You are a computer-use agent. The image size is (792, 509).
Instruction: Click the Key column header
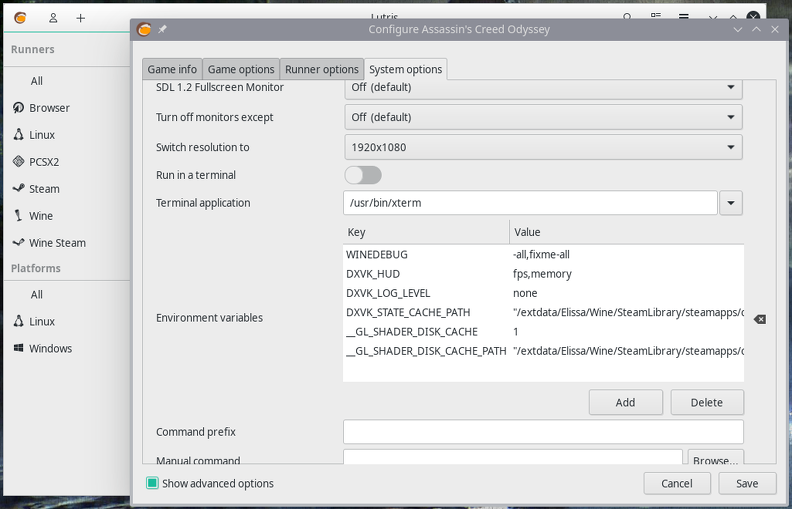pyautogui.click(x=426, y=232)
